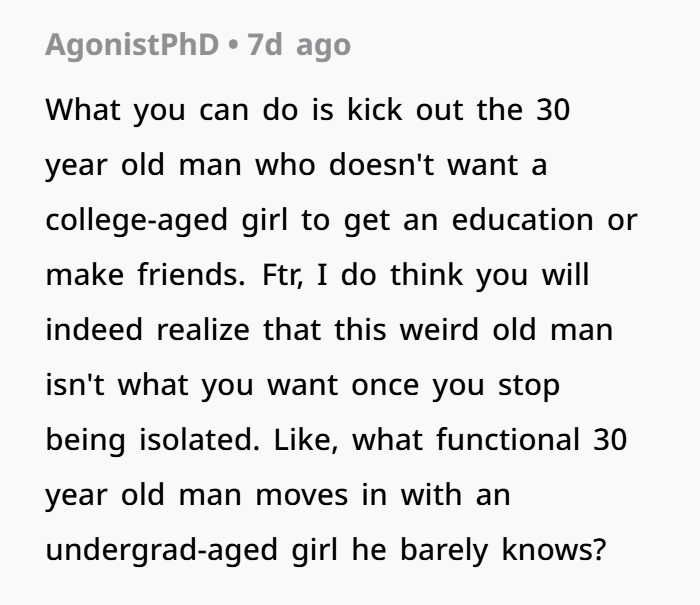Screen dimensions: 700x605
Task: Click the word "isn't" in the comment
Action: tap(73, 385)
